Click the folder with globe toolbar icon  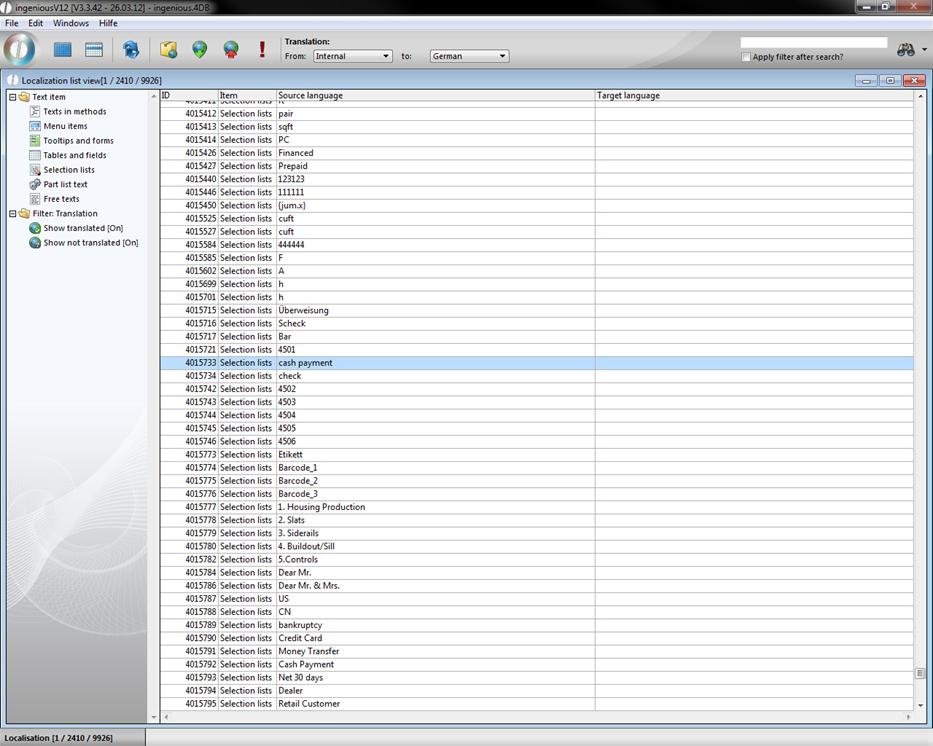[x=169, y=49]
